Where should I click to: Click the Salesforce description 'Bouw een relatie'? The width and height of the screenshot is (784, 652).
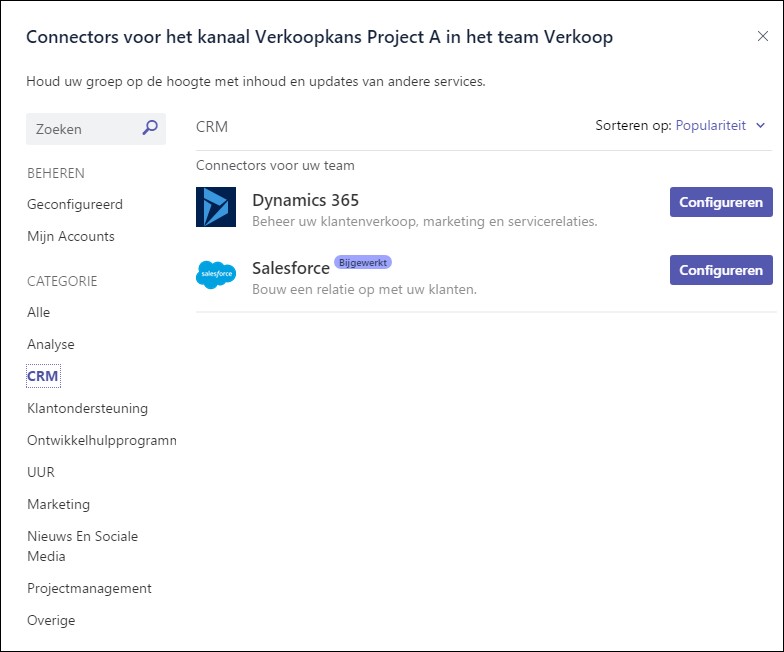tap(364, 290)
